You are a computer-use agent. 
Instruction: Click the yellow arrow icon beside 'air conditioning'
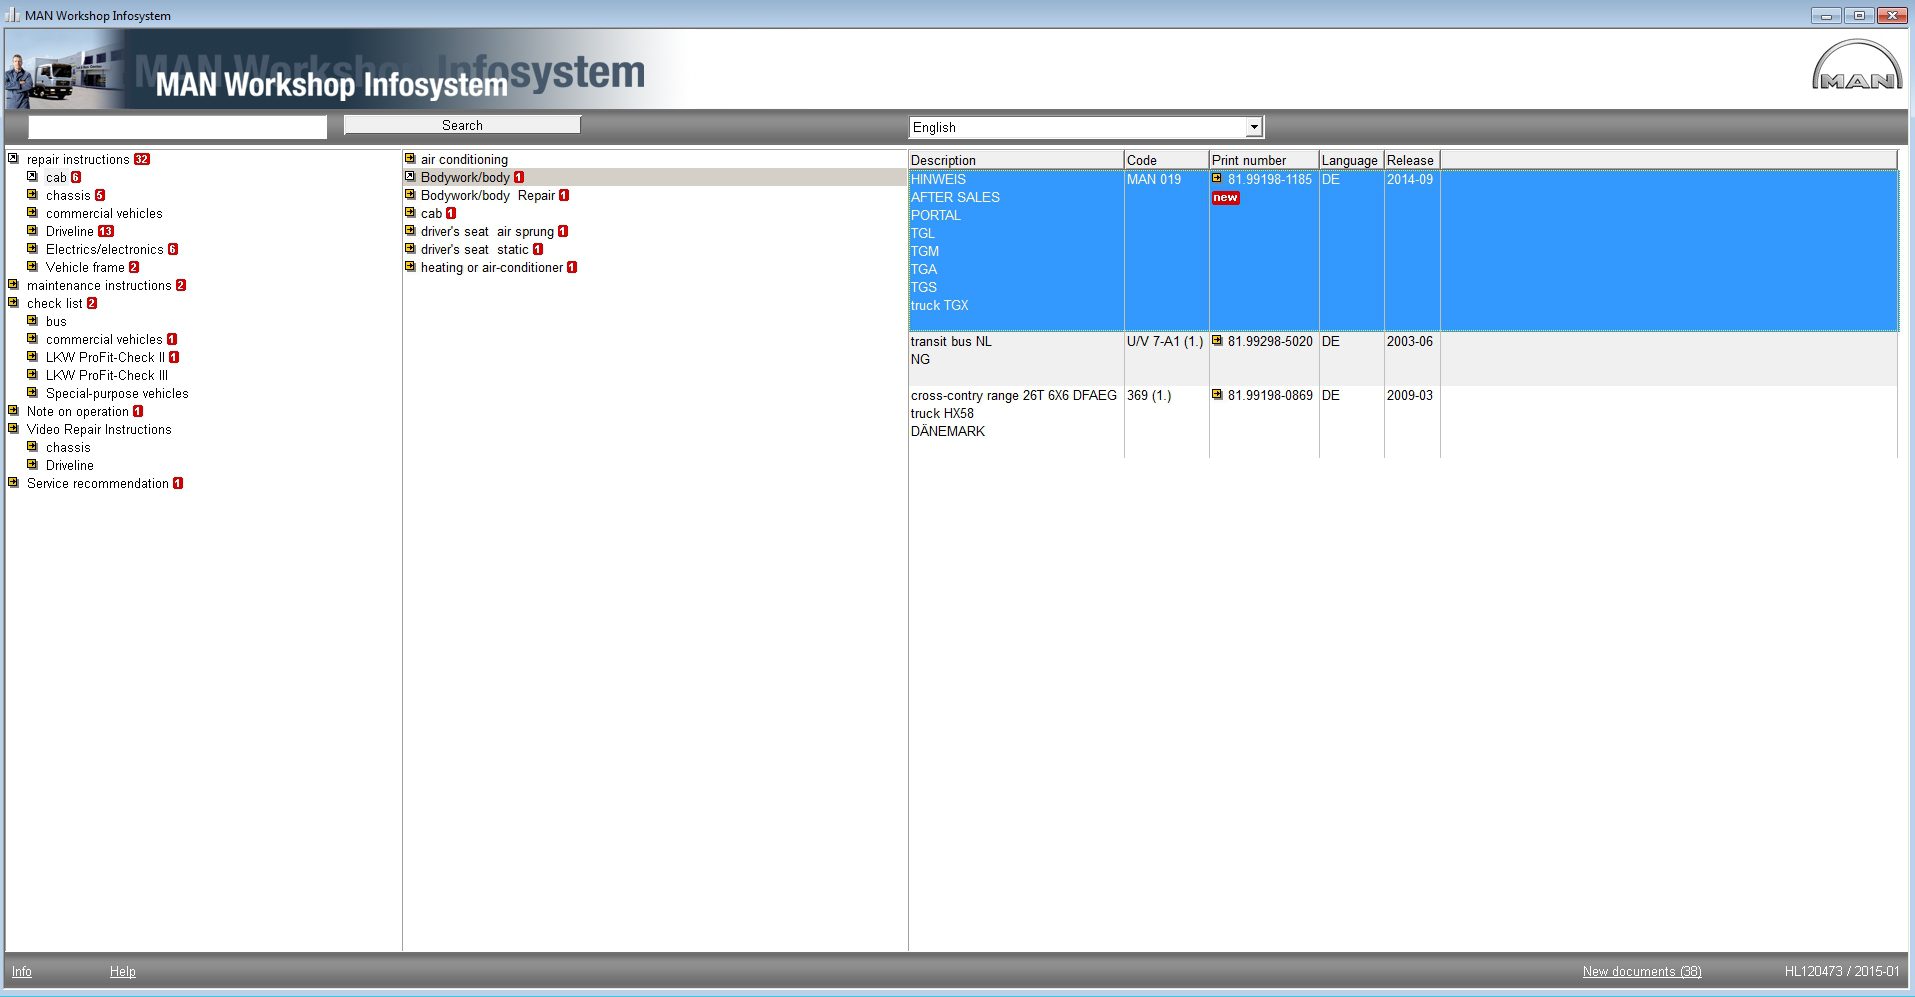(410, 158)
